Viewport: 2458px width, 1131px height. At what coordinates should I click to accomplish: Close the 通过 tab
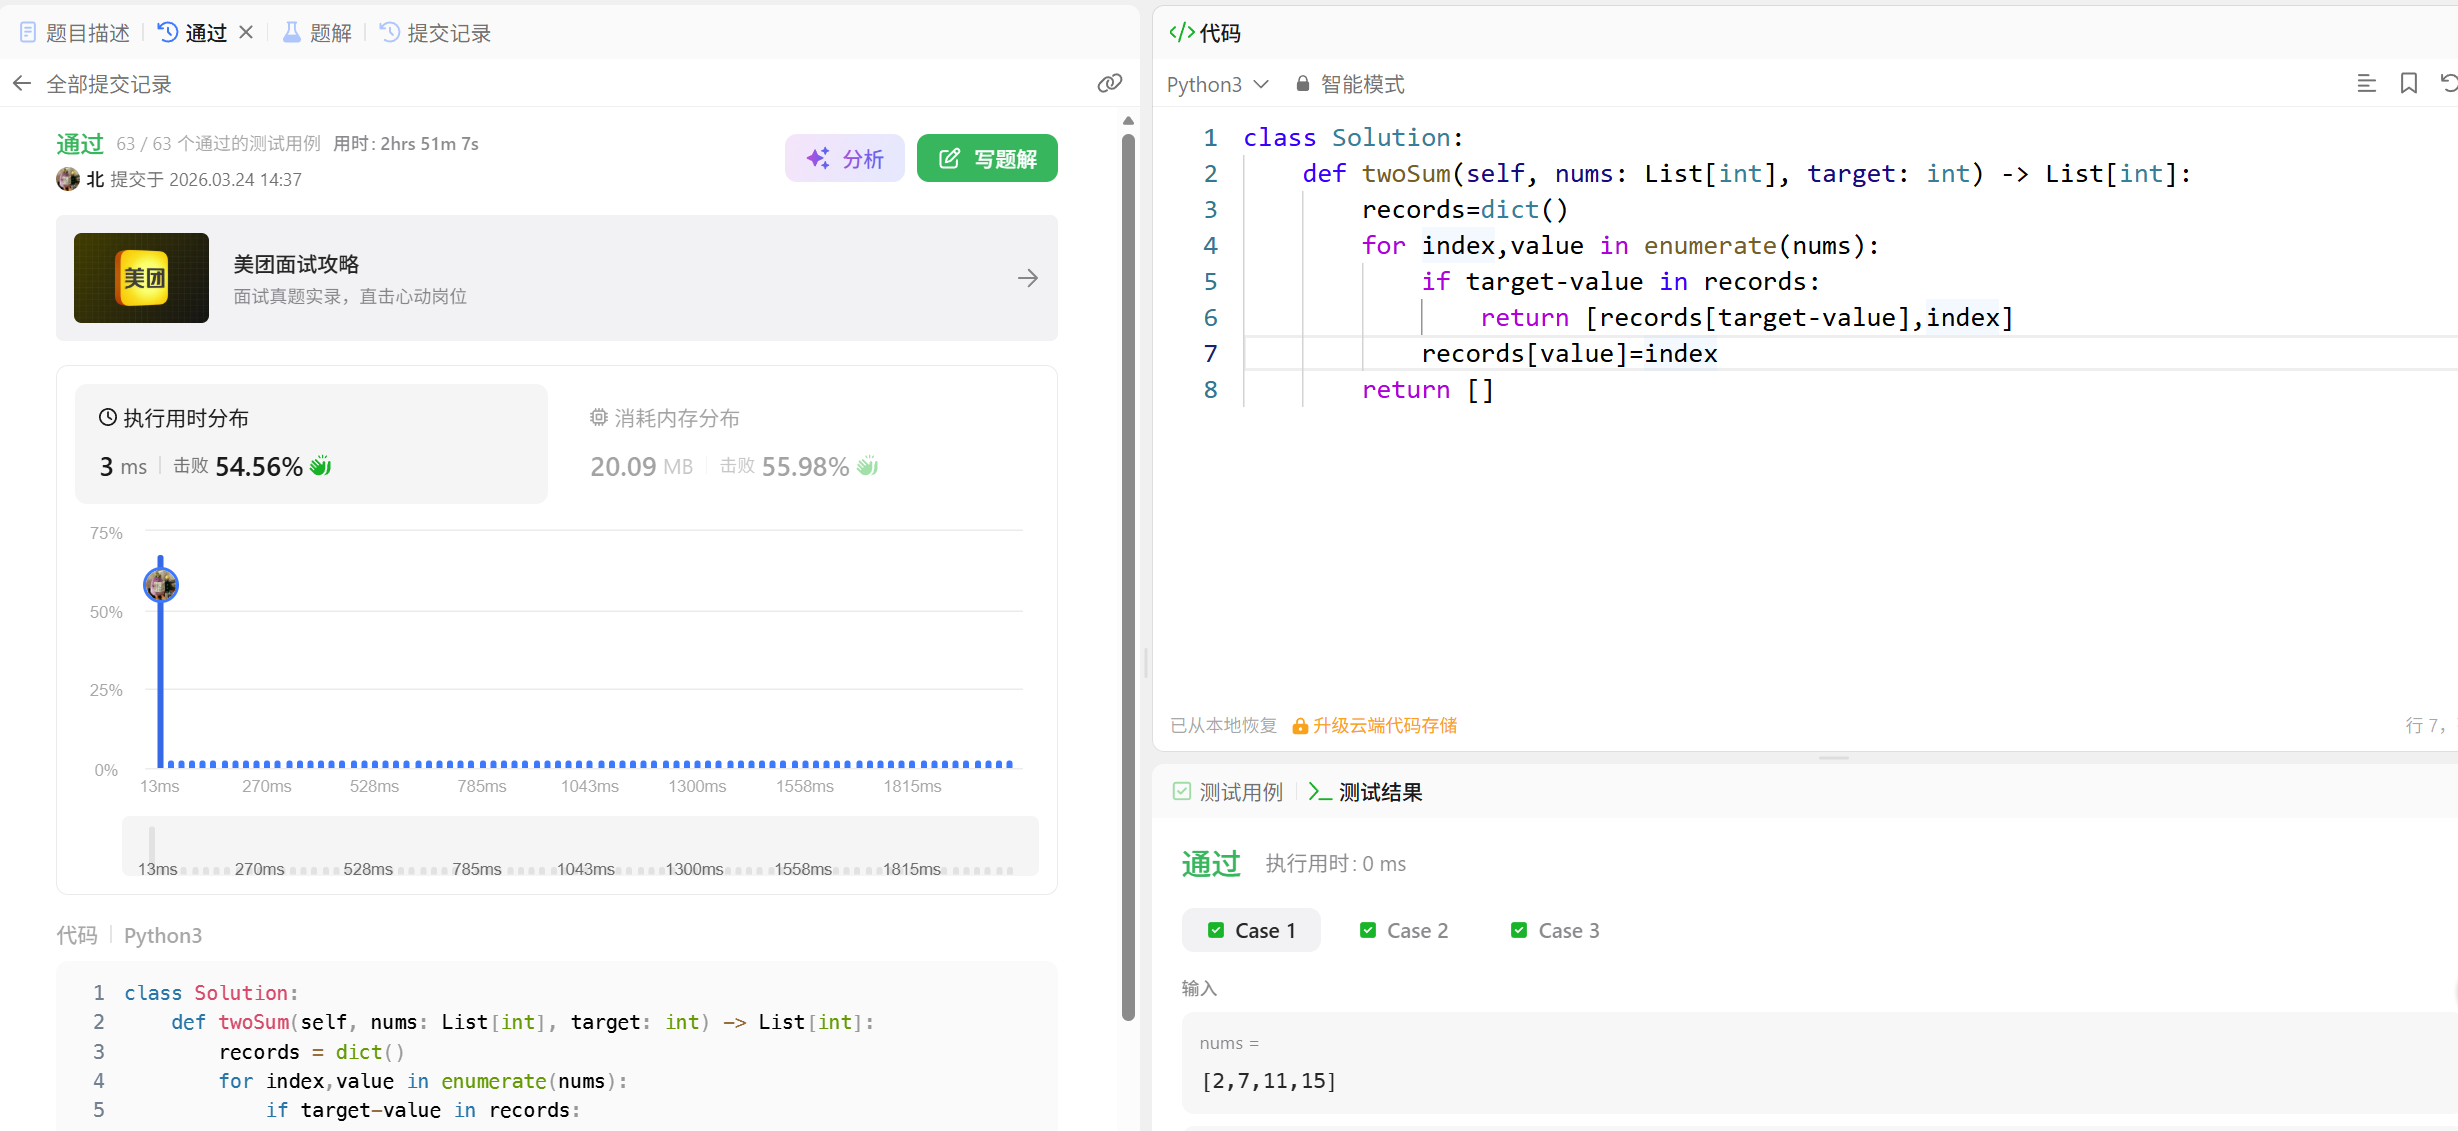246,33
